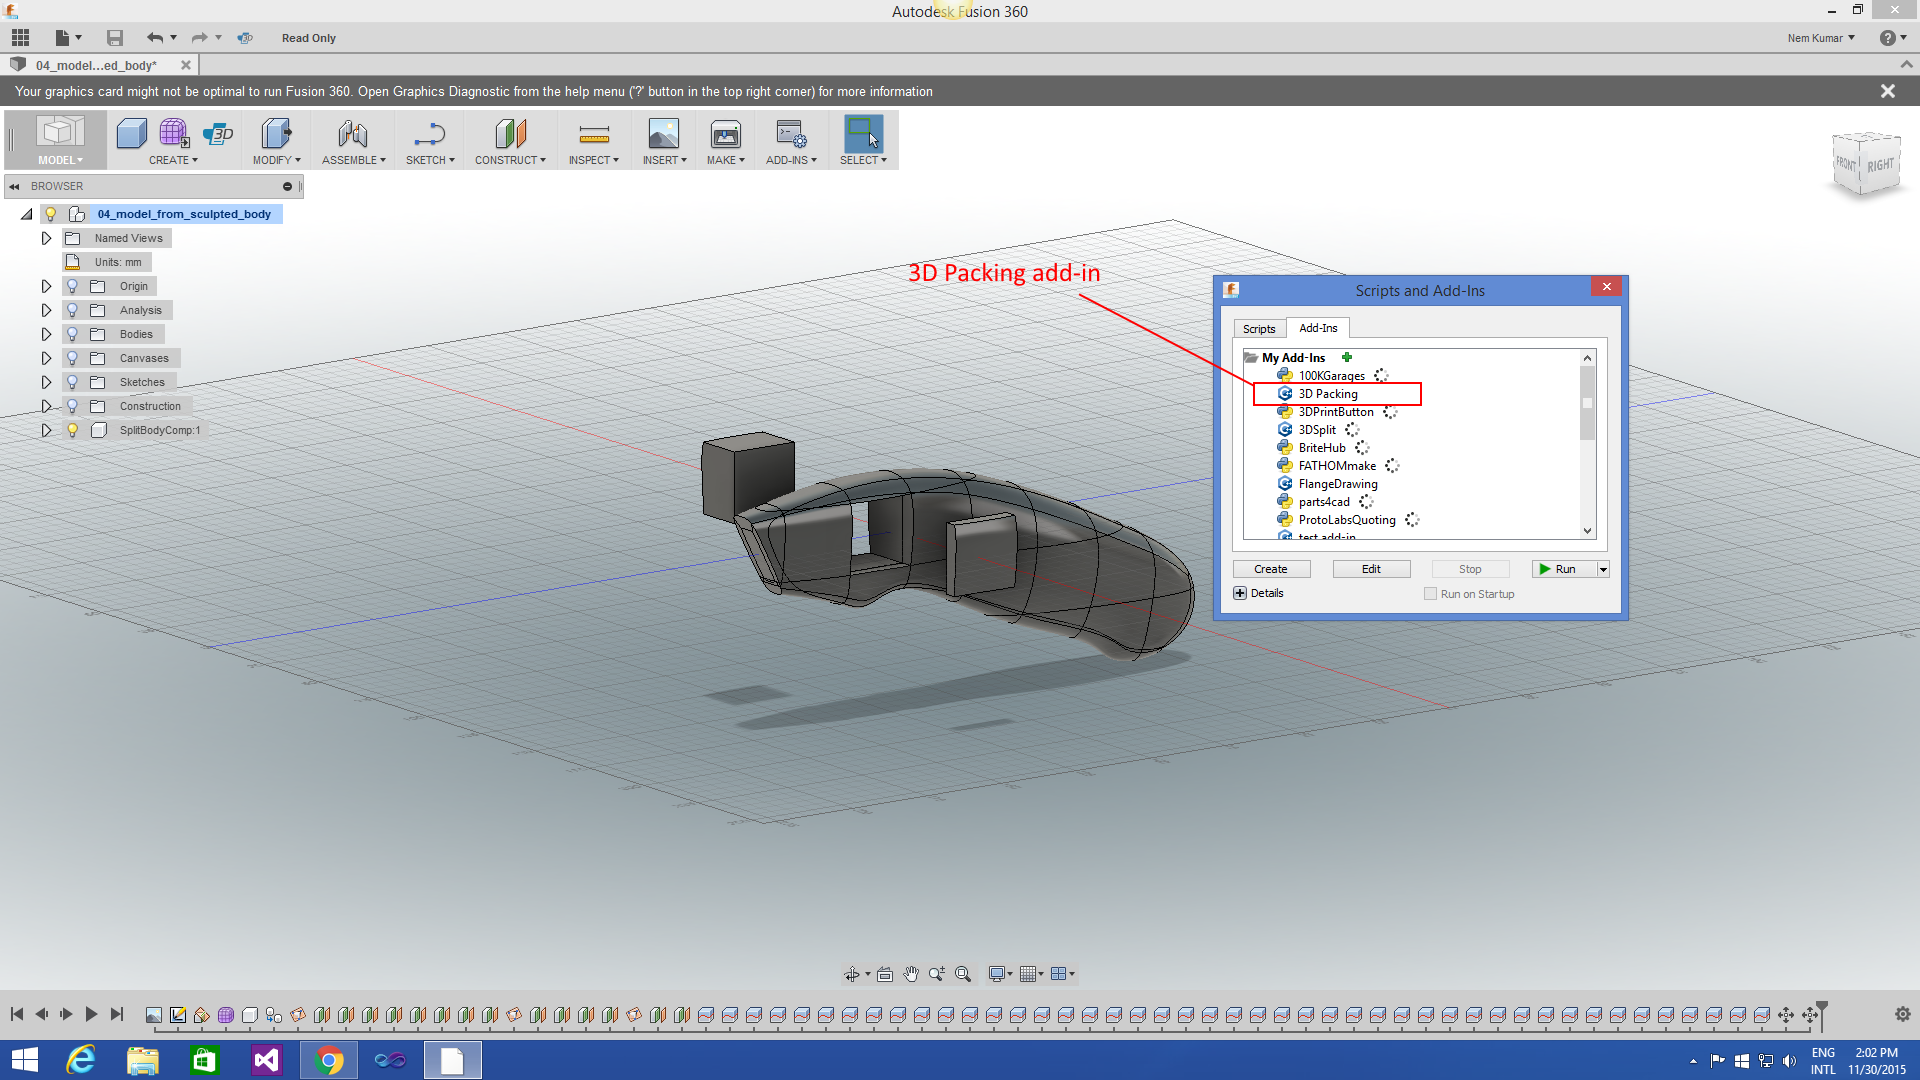The width and height of the screenshot is (1920, 1080).
Task: Click the Edit button in dialog
Action: click(x=1371, y=569)
